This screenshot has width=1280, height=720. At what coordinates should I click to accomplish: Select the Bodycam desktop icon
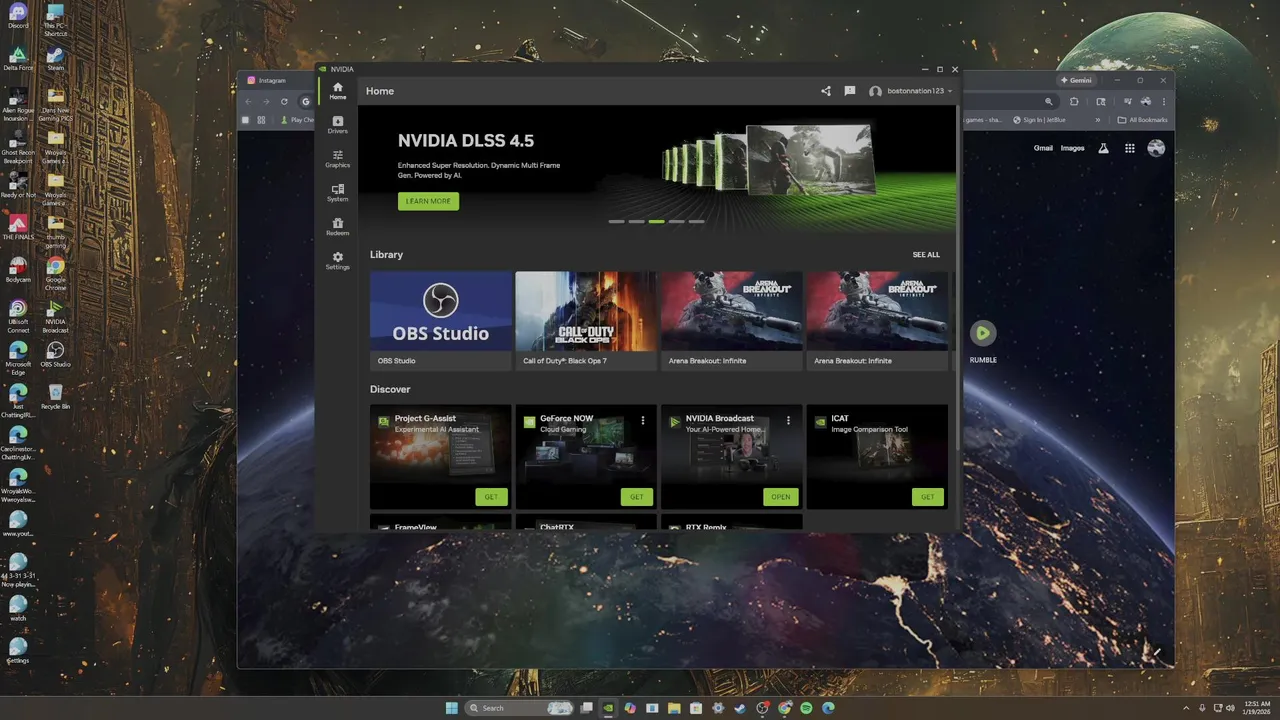(18, 269)
